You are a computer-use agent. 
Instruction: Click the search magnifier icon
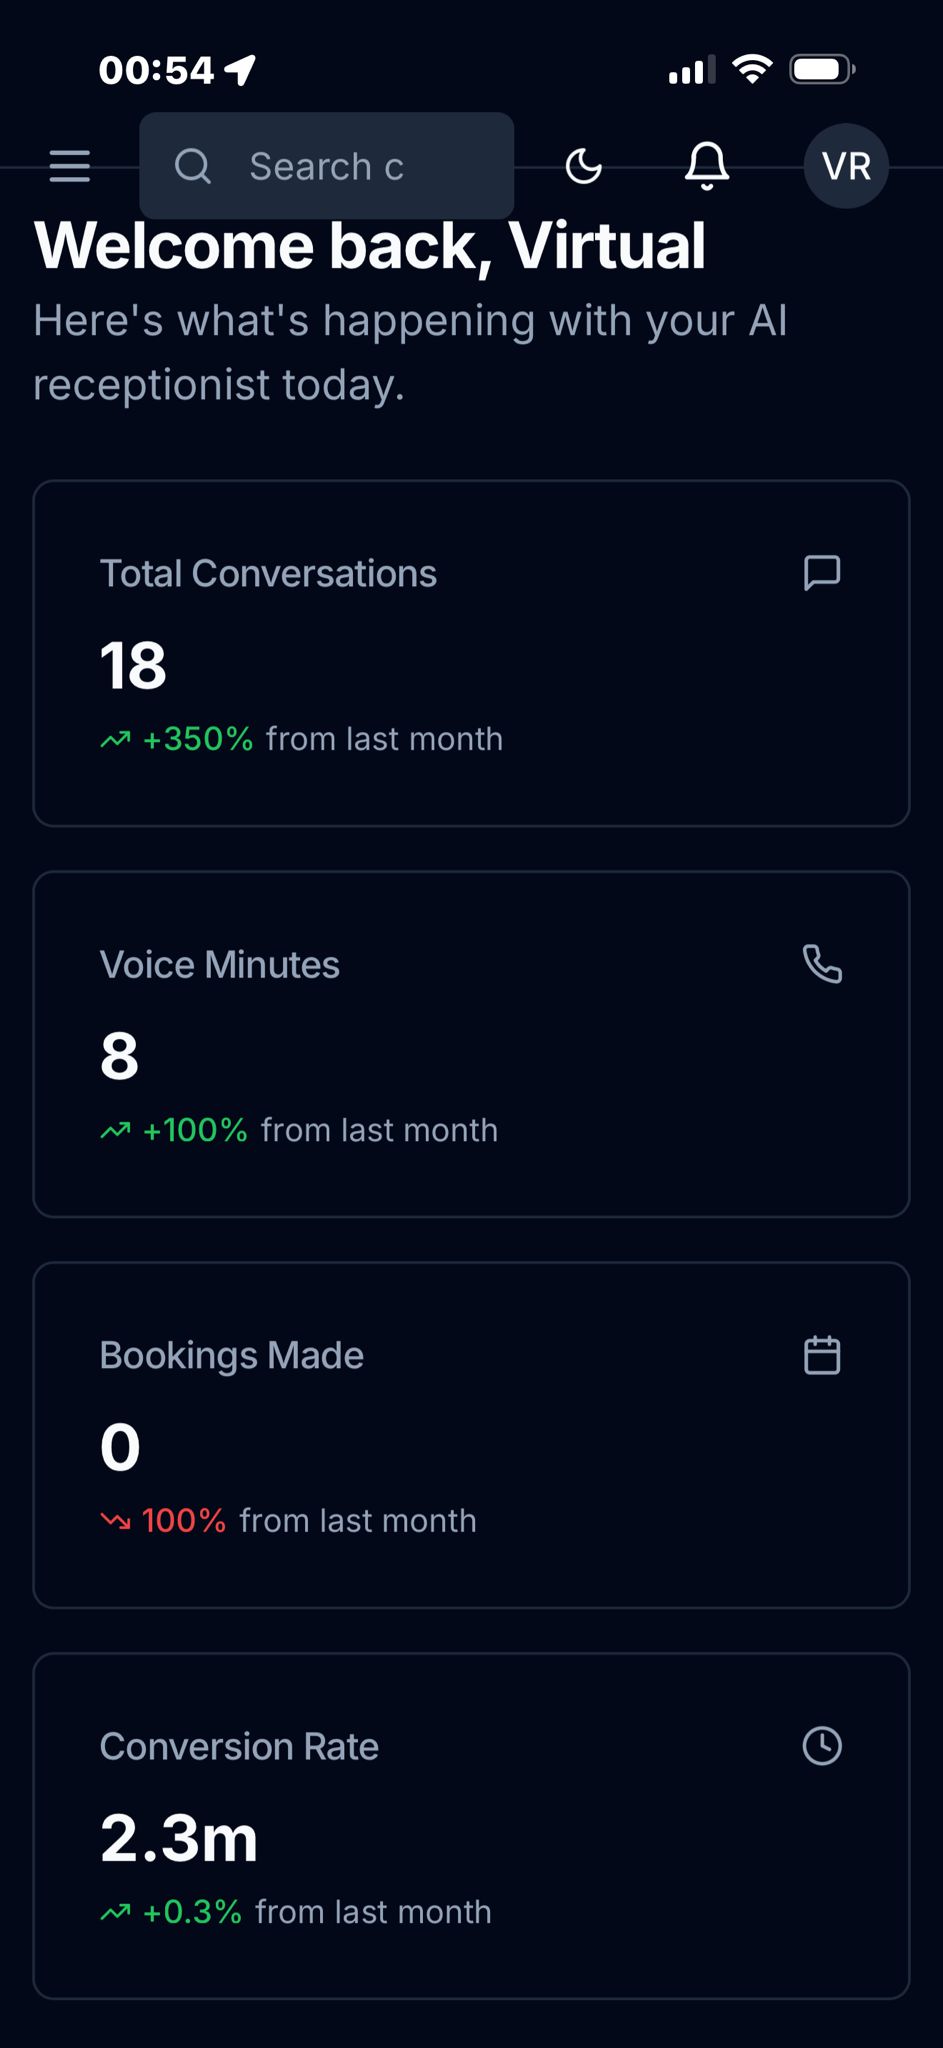[x=193, y=166]
